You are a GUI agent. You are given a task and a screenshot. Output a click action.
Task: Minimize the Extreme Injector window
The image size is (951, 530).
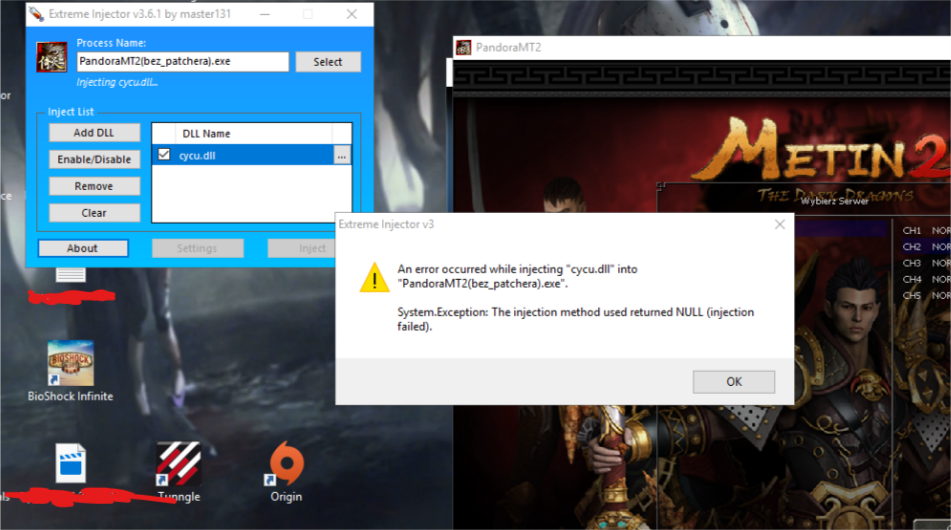[265, 14]
